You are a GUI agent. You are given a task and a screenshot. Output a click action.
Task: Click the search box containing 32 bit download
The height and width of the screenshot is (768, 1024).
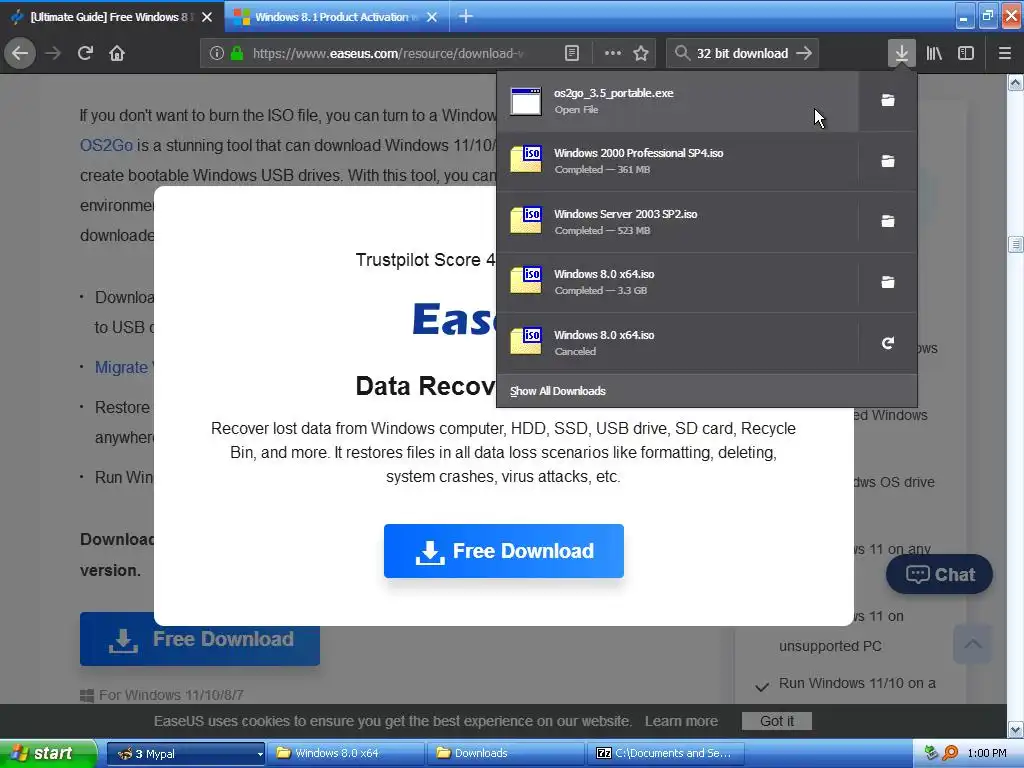pyautogui.click(x=743, y=53)
